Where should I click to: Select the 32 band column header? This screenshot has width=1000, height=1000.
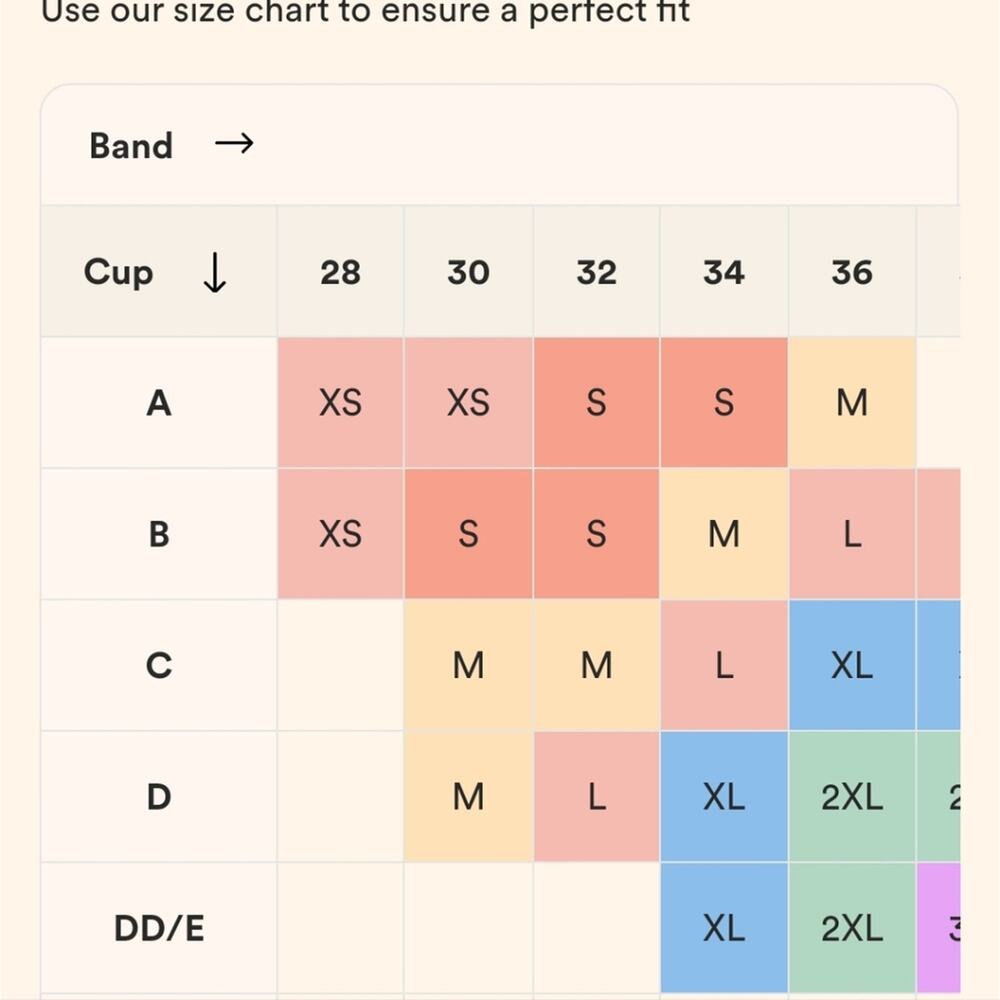[x=596, y=272]
